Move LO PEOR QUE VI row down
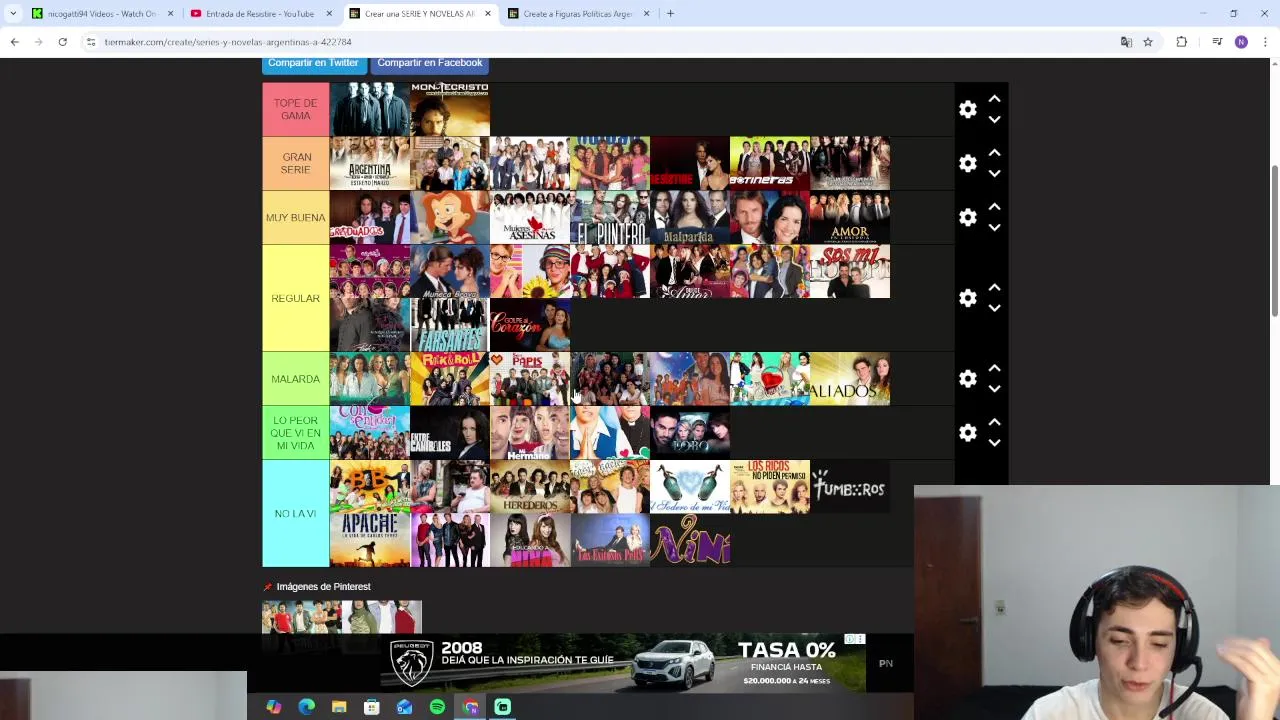1280x720 pixels. [994, 443]
